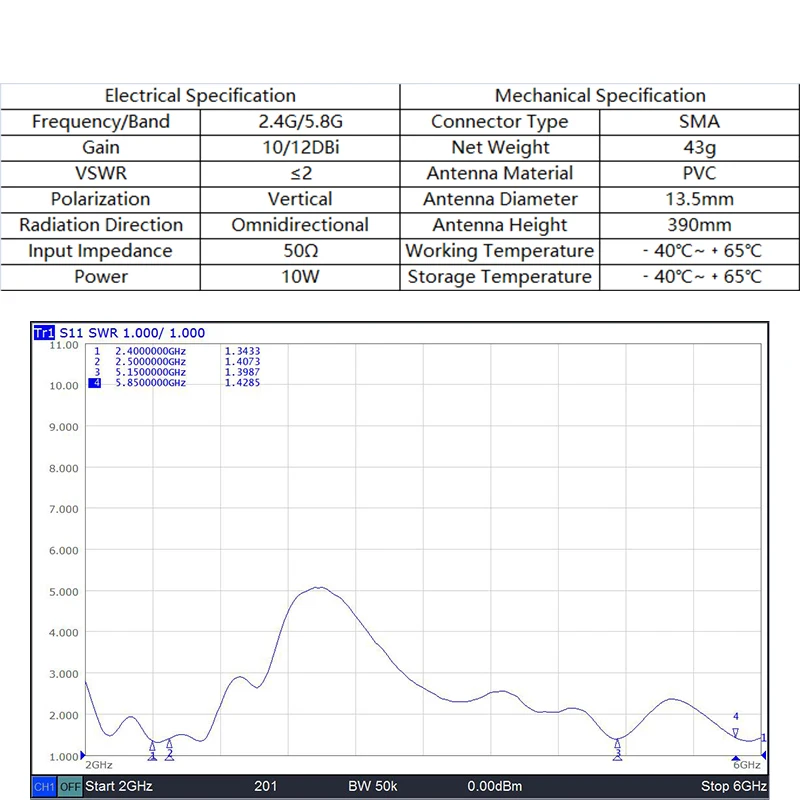Click Electrical Specification header
This screenshot has width=800, height=800.
tap(200, 96)
